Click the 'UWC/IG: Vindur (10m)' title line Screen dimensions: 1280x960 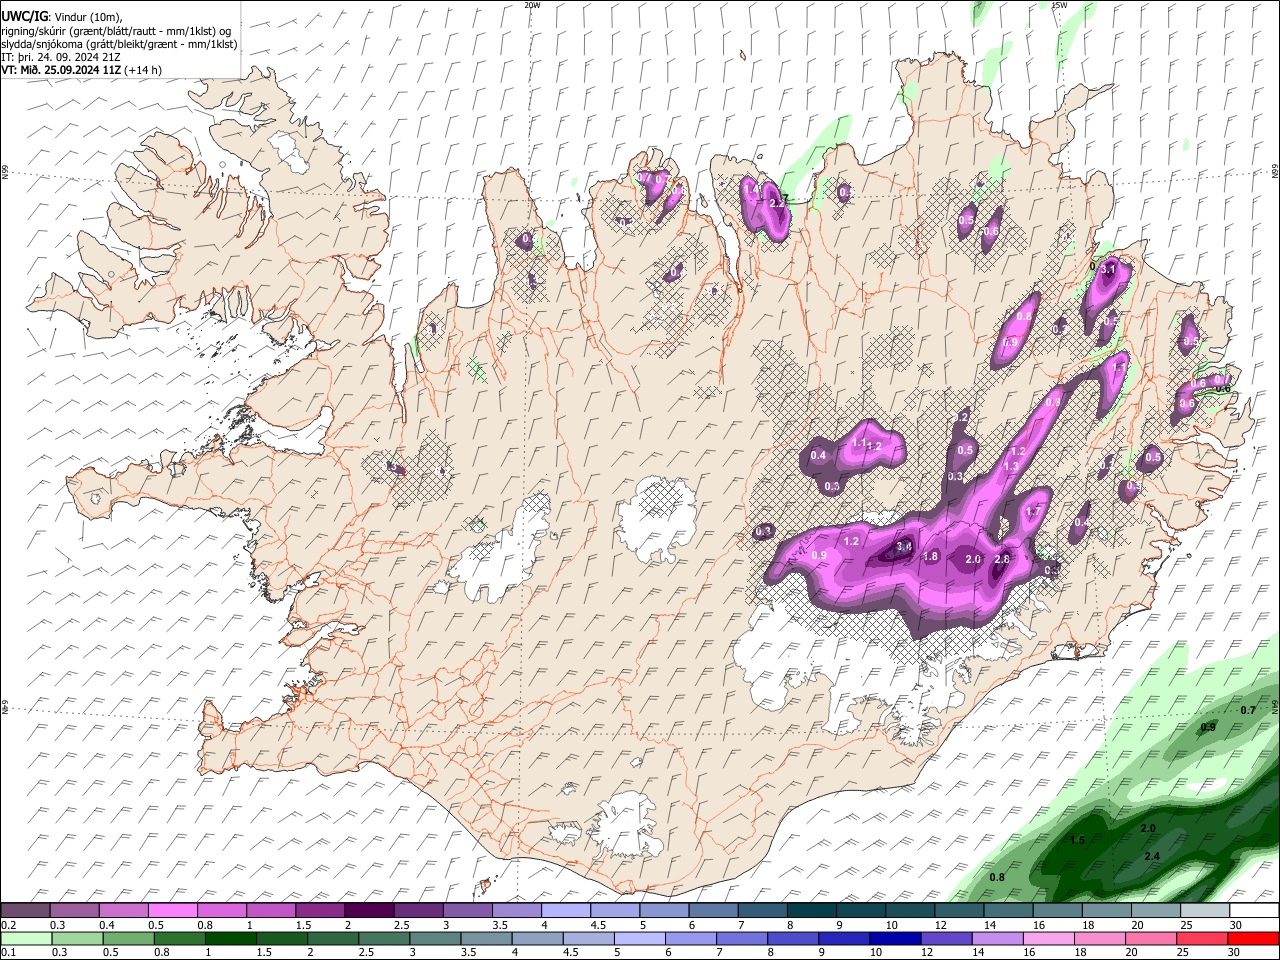pos(63,17)
